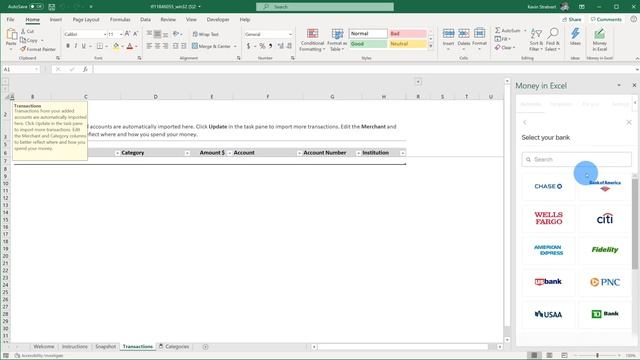Click the Copy tool
Image resolution: width=640 pixels, height=360 pixels.
29,40
